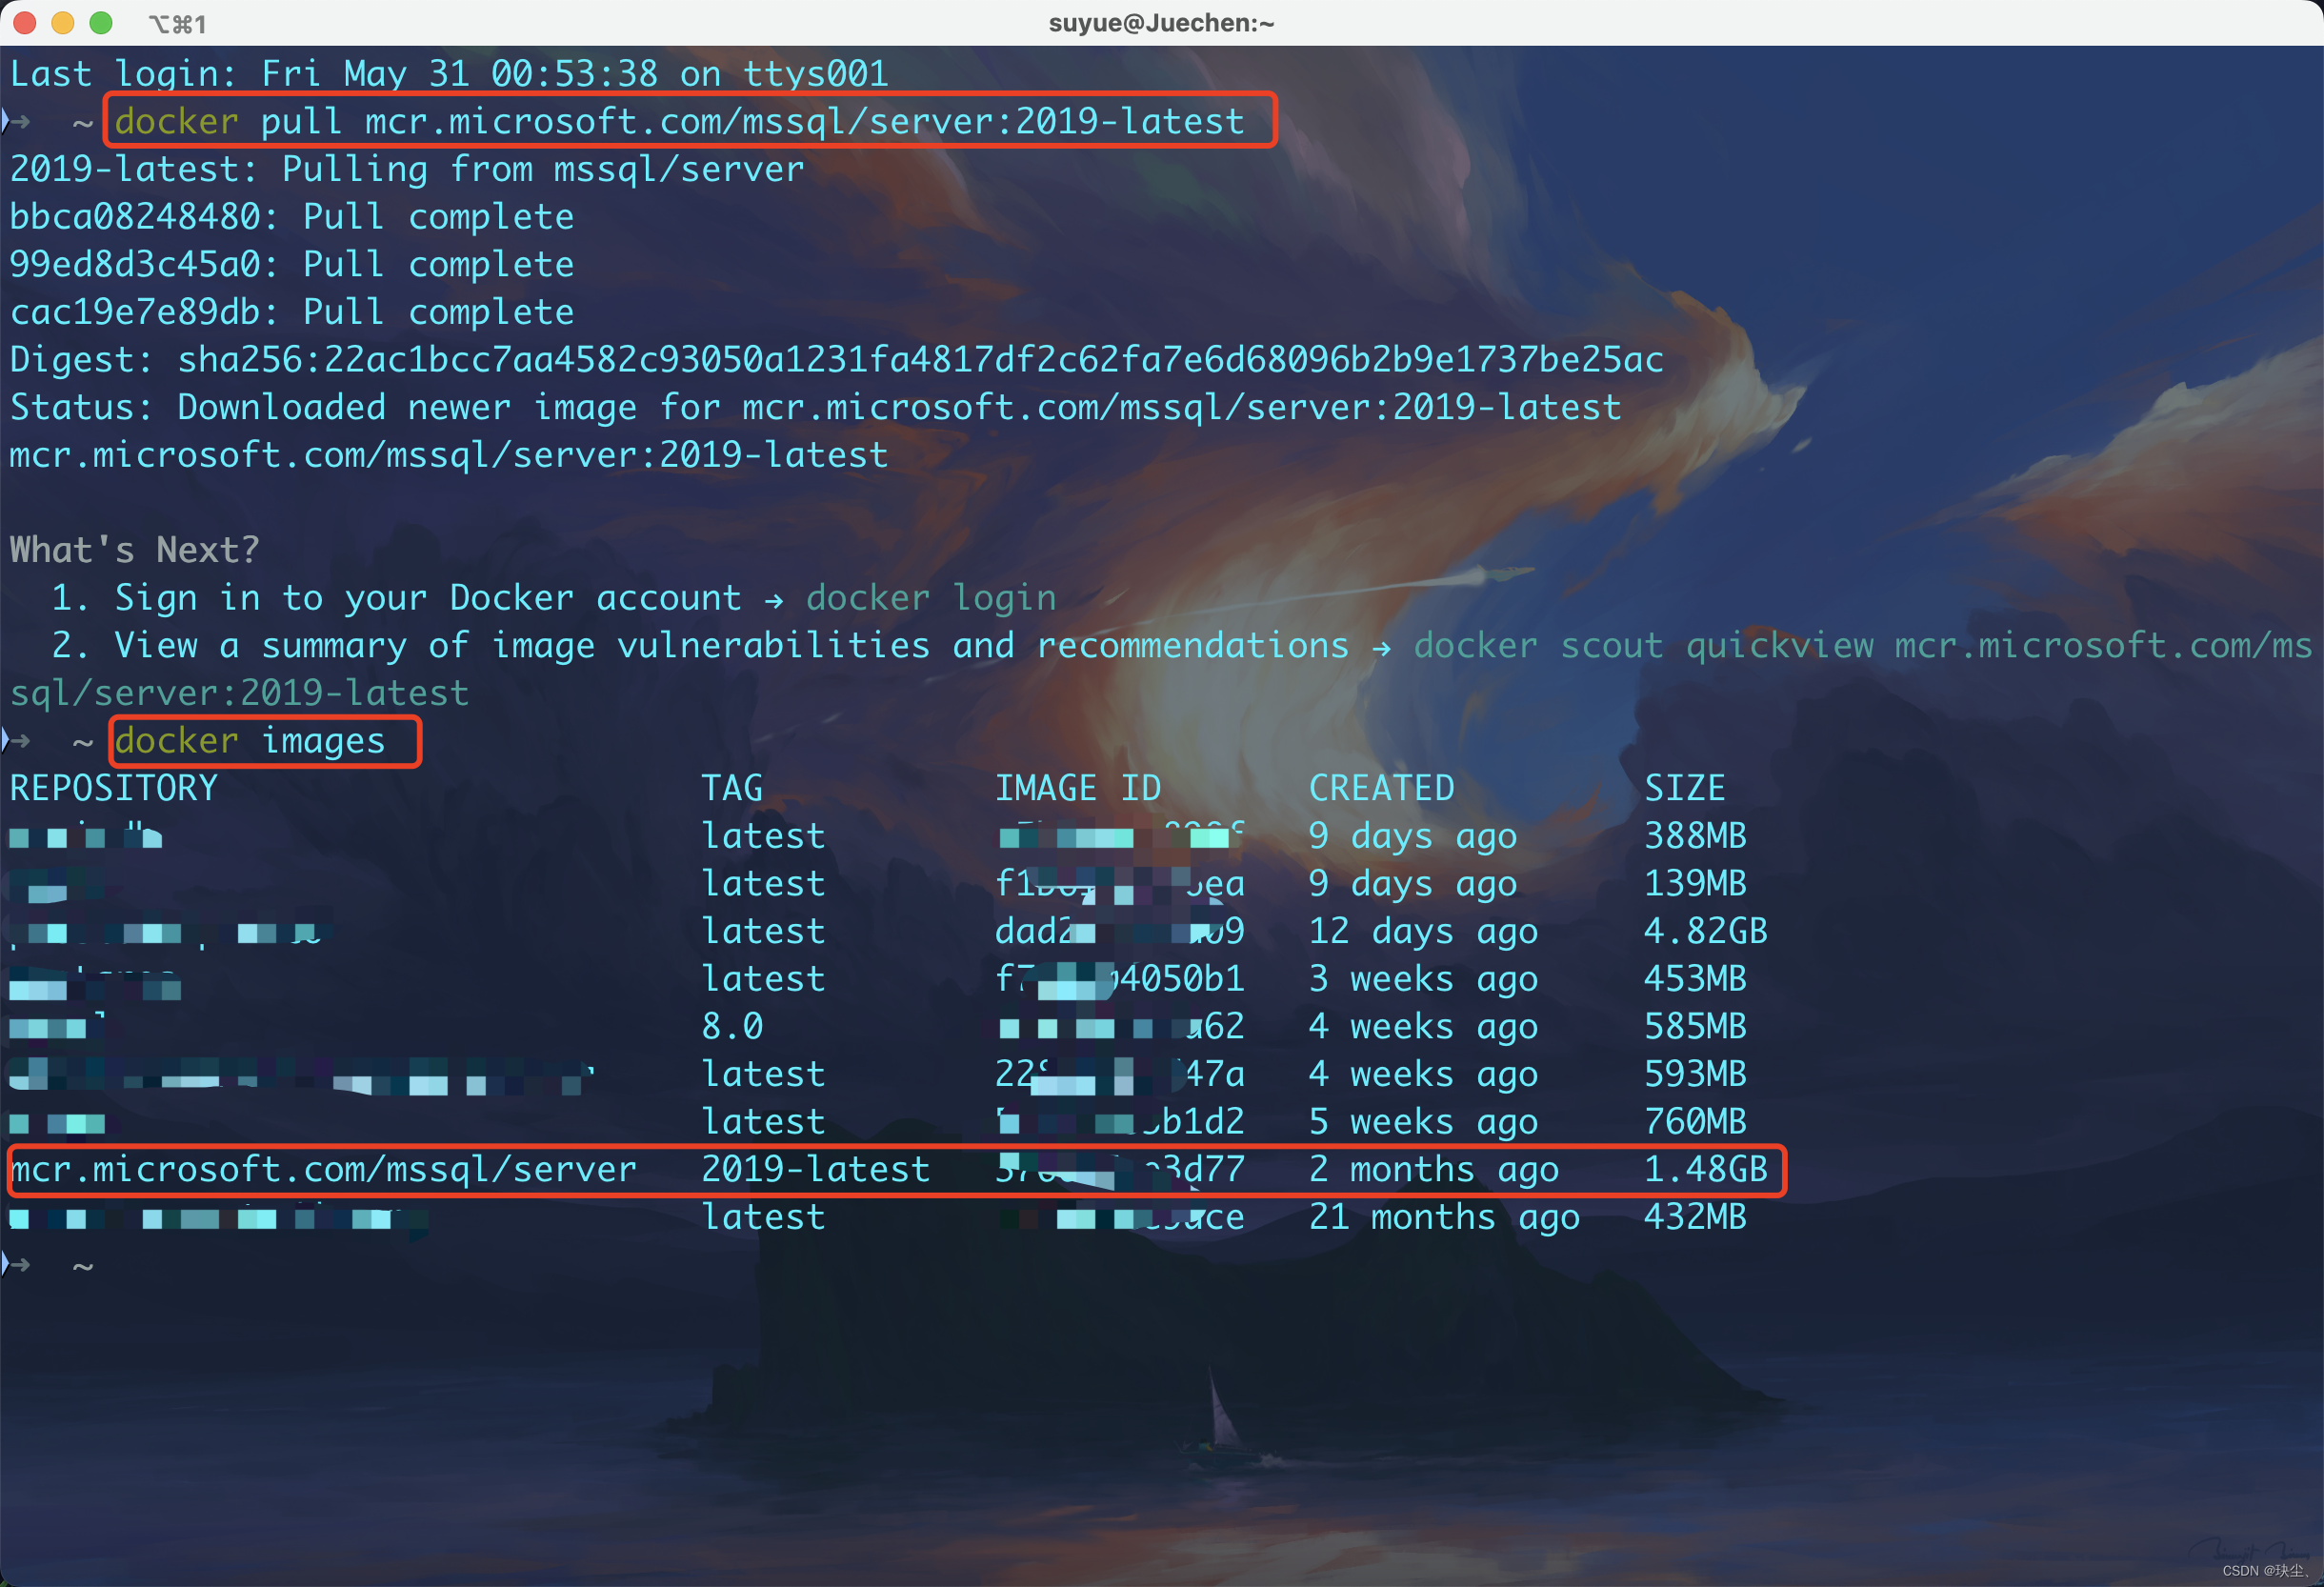
Task: Click the CREATED column header
Action: [1382, 788]
